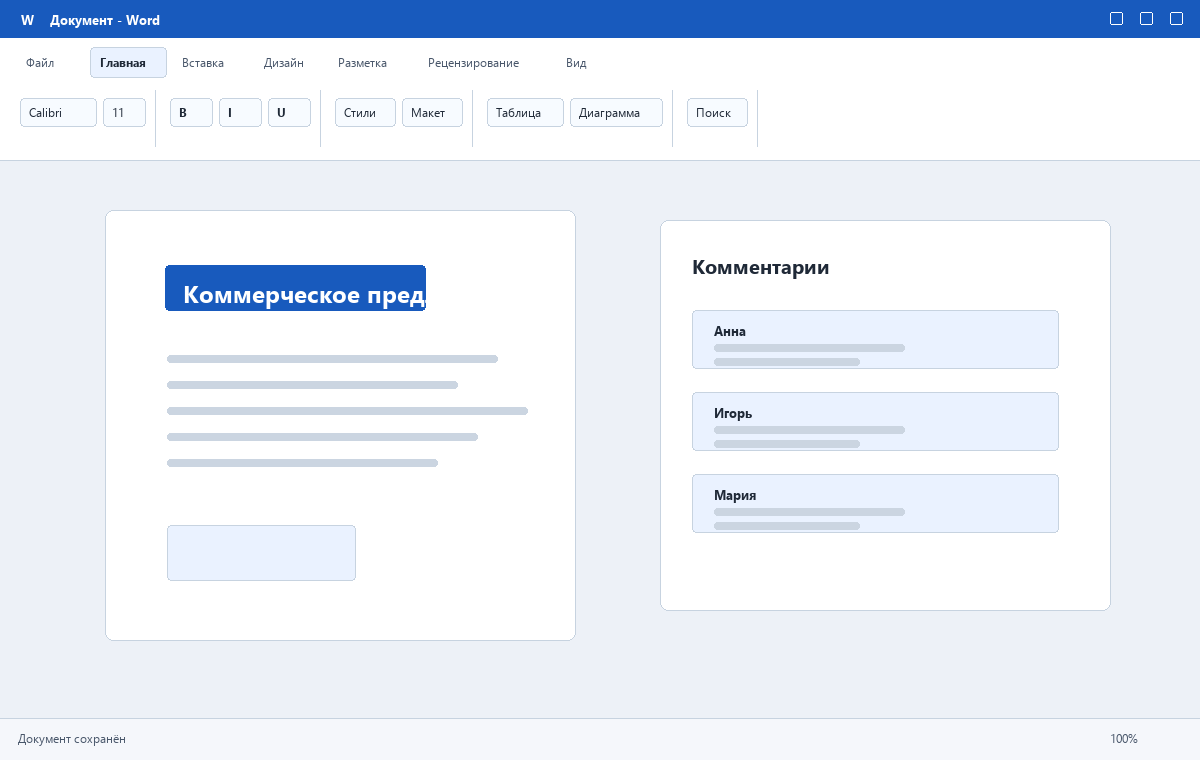Open the Рецензирование tab
The width and height of the screenshot is (1200, 760).
click(x=473, y=63)
